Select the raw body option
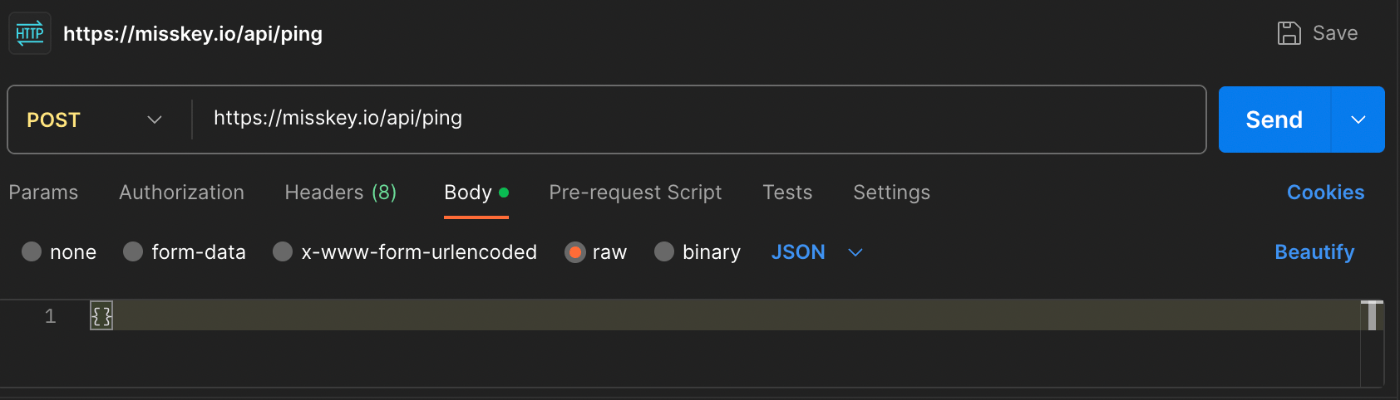This screenshot has height=400, width=1400. click(574, 252)
